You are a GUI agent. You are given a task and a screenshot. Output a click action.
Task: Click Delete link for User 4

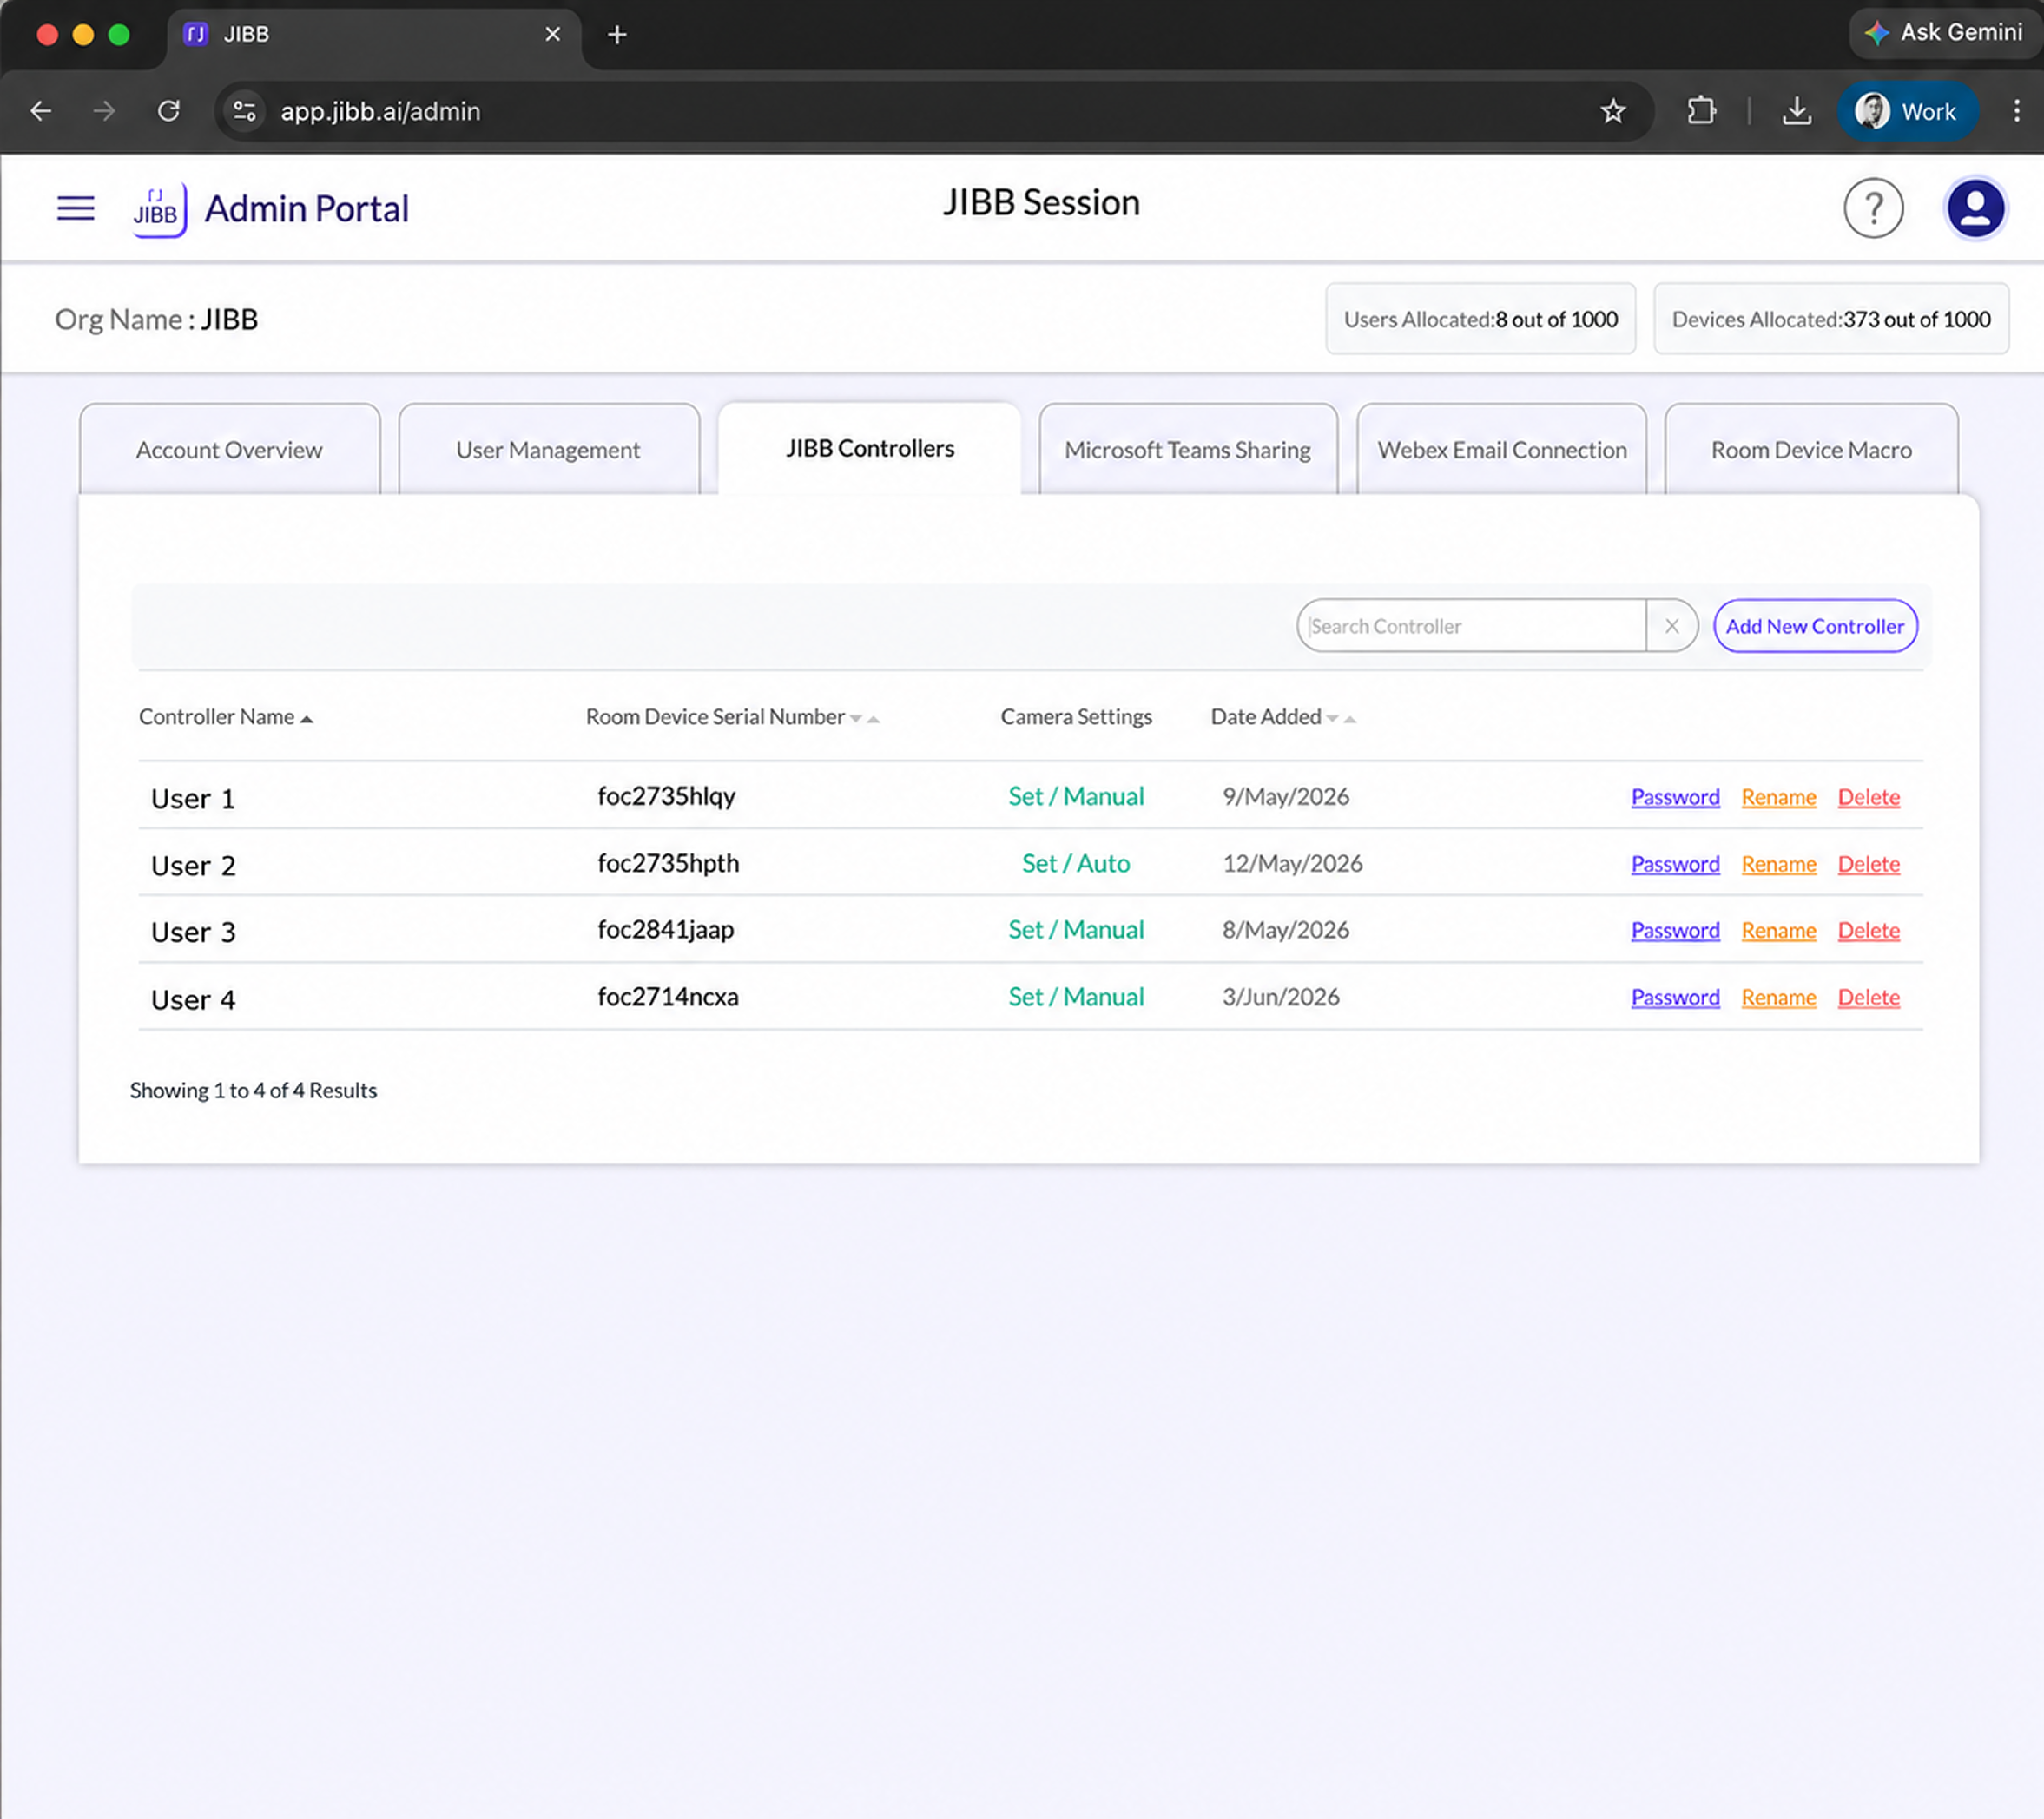pos(1868,997)
